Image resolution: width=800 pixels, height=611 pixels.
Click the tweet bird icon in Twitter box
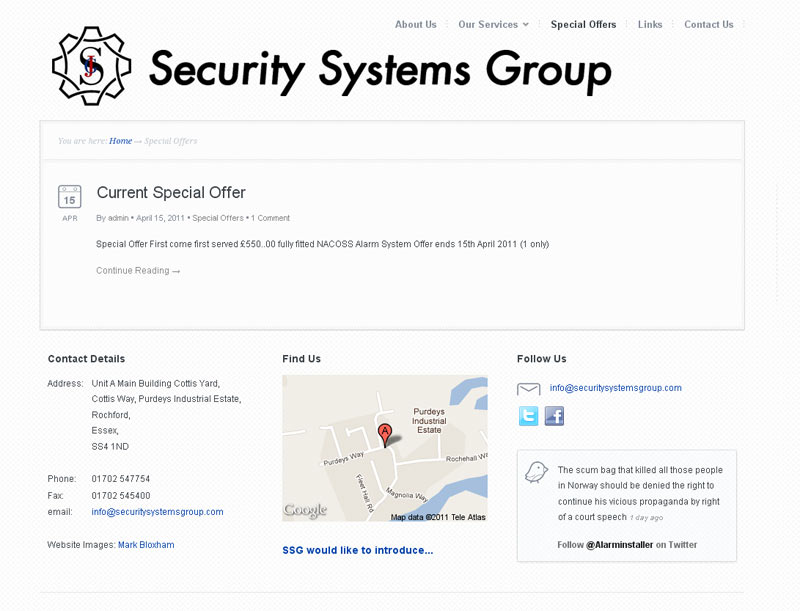tap(536, 472)
